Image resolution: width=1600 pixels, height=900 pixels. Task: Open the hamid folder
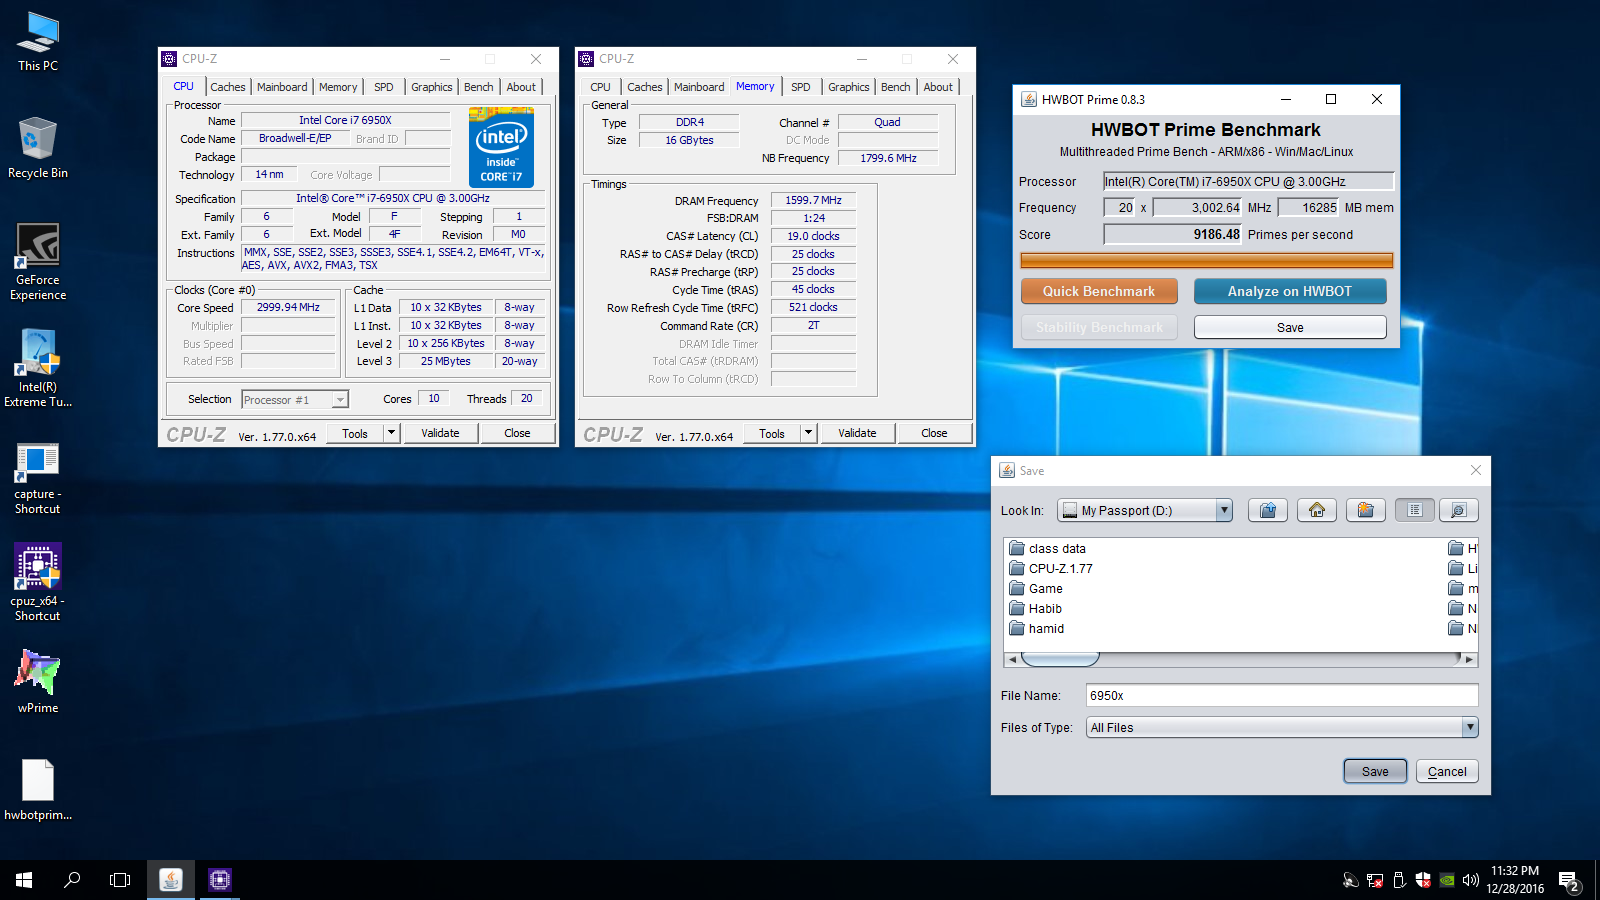1037,628
